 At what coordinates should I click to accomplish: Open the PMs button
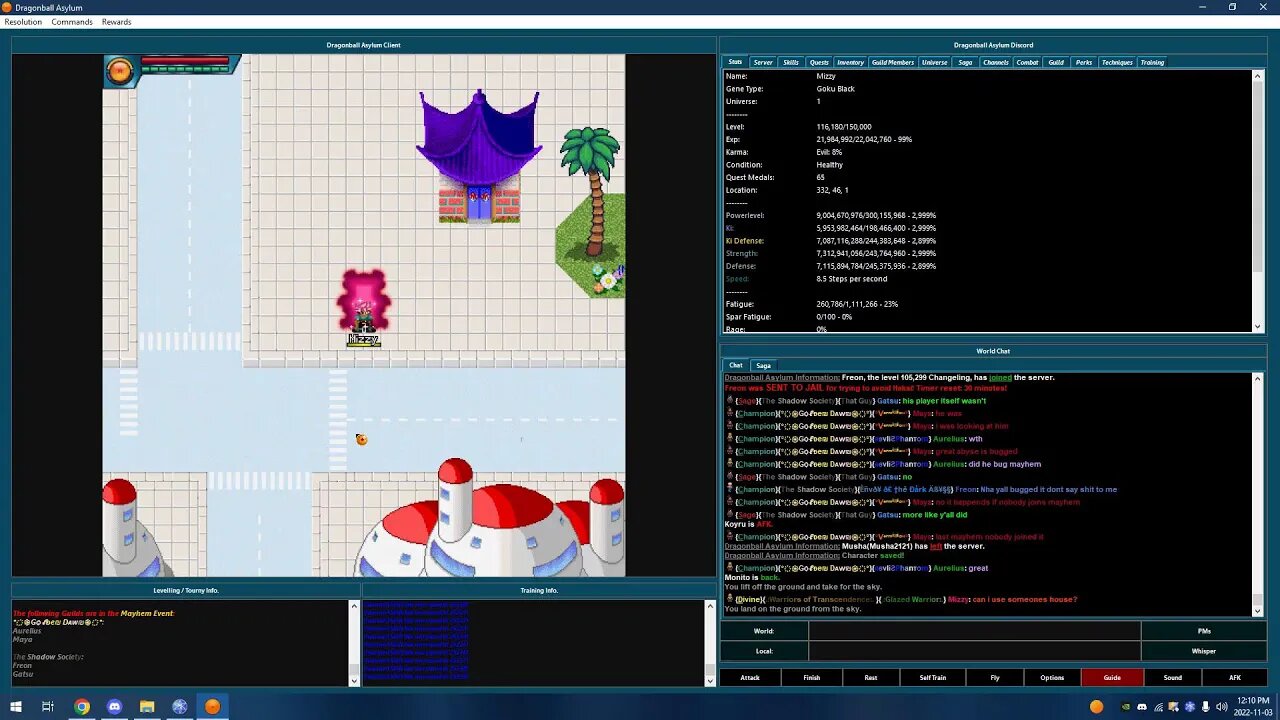1204,631
